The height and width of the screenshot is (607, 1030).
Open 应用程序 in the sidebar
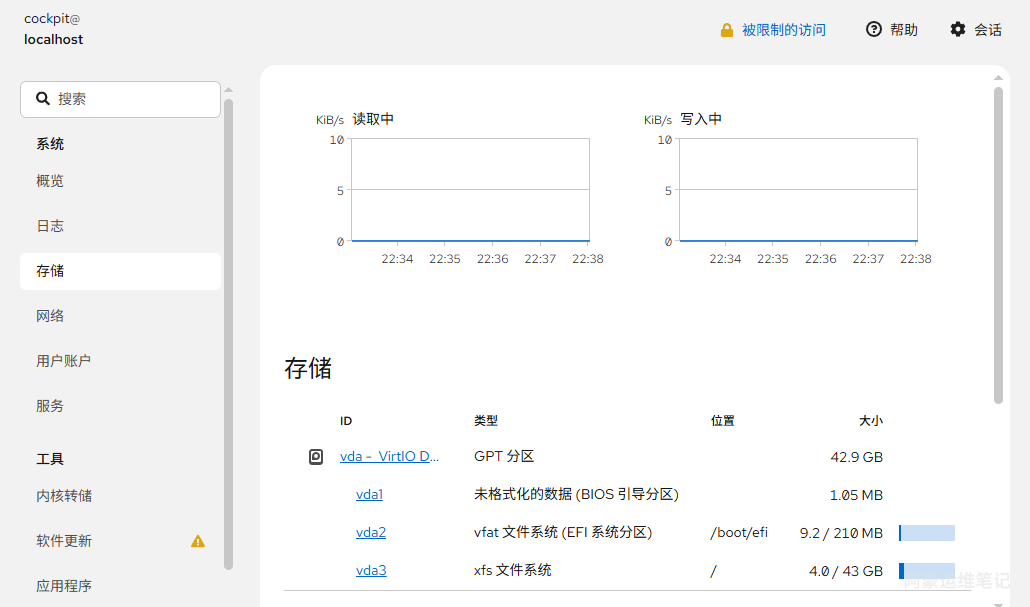[x=120, y=586]
